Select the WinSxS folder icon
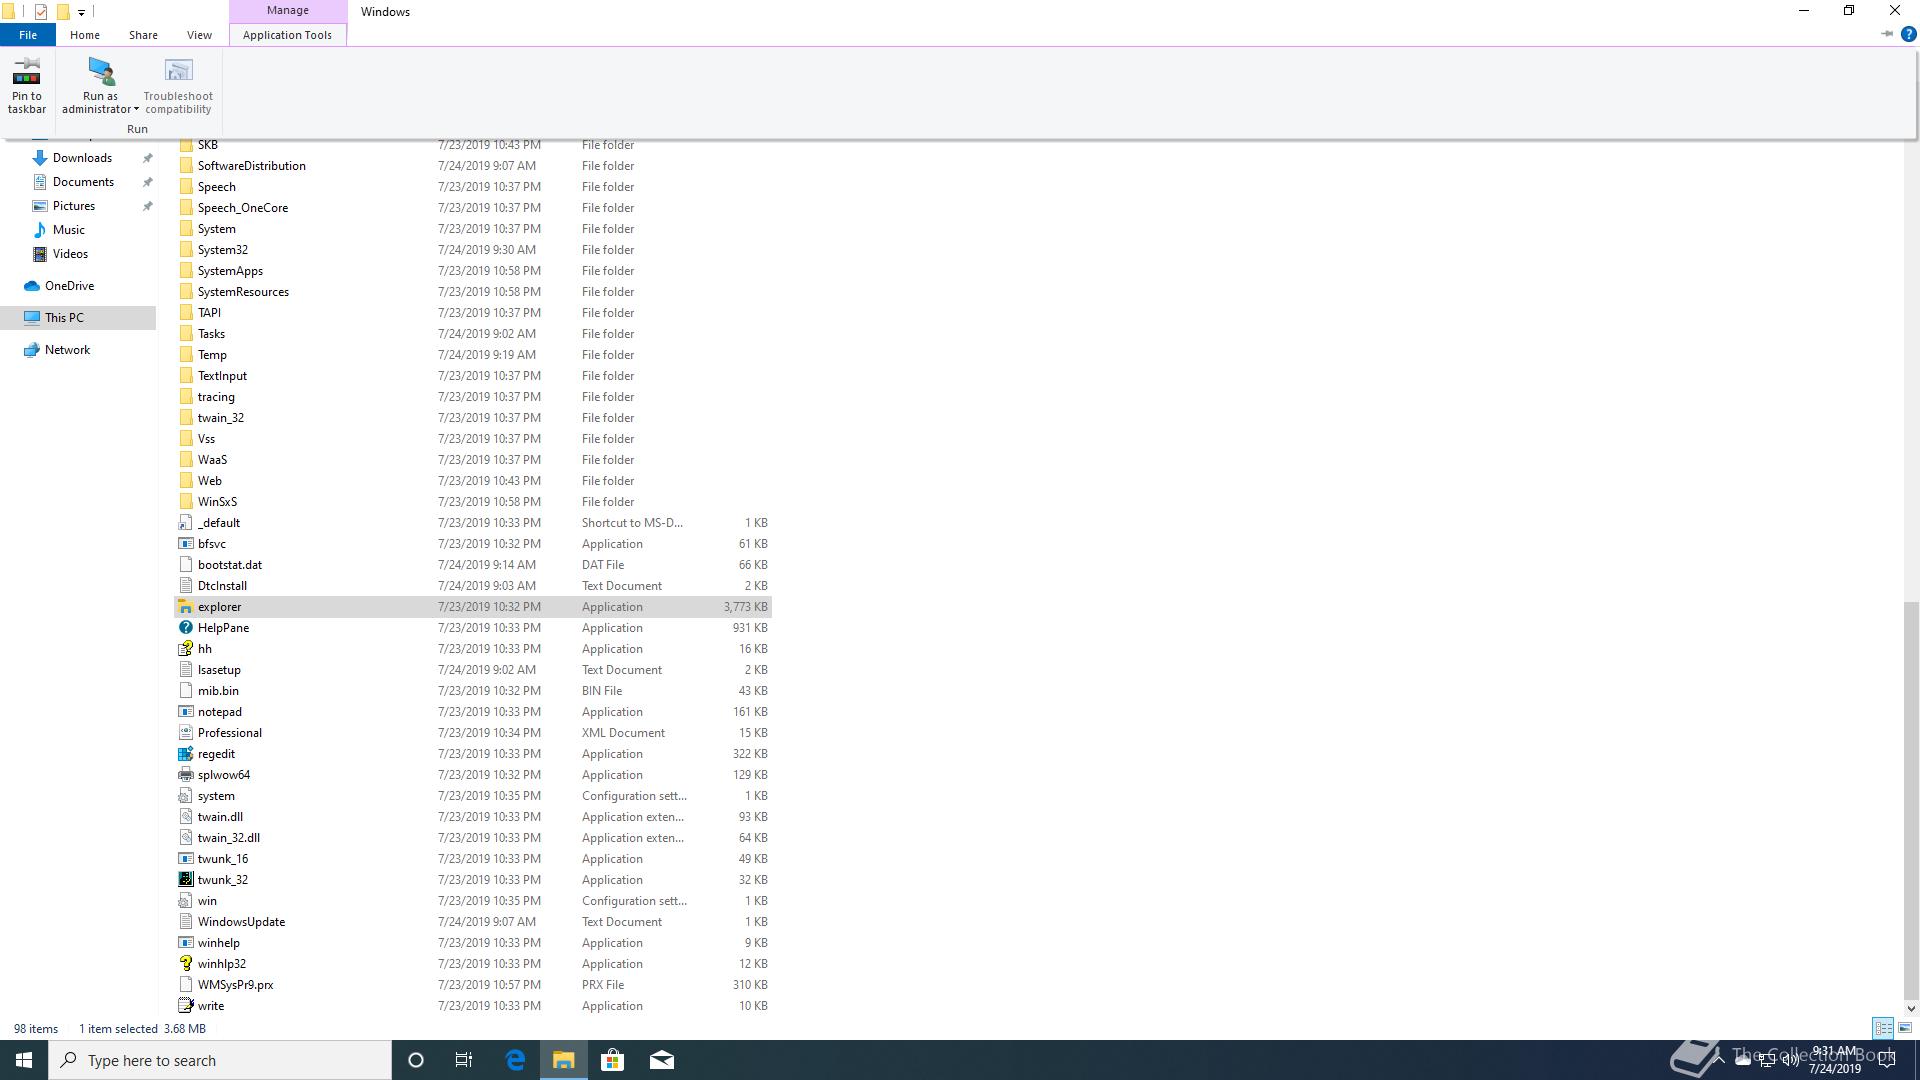Viewport: 1920px width, 1080px height. [185, 502]
